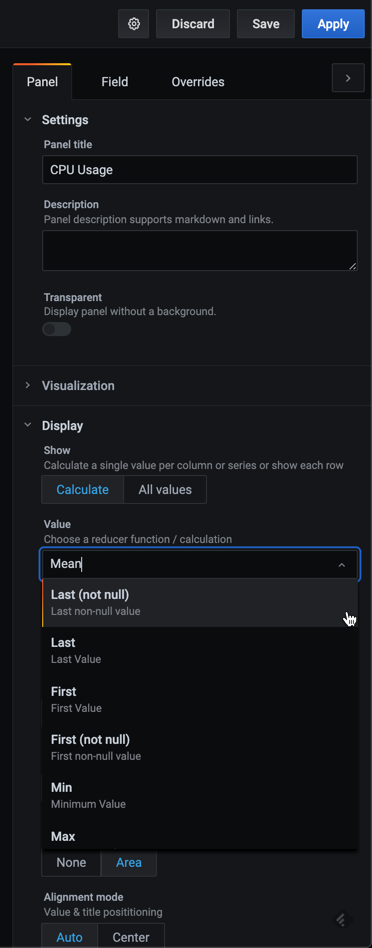The width and height of the screenshot is (372, 948).
Task: Close the Value dropdown with arrow
Action: tap(342, 565)
